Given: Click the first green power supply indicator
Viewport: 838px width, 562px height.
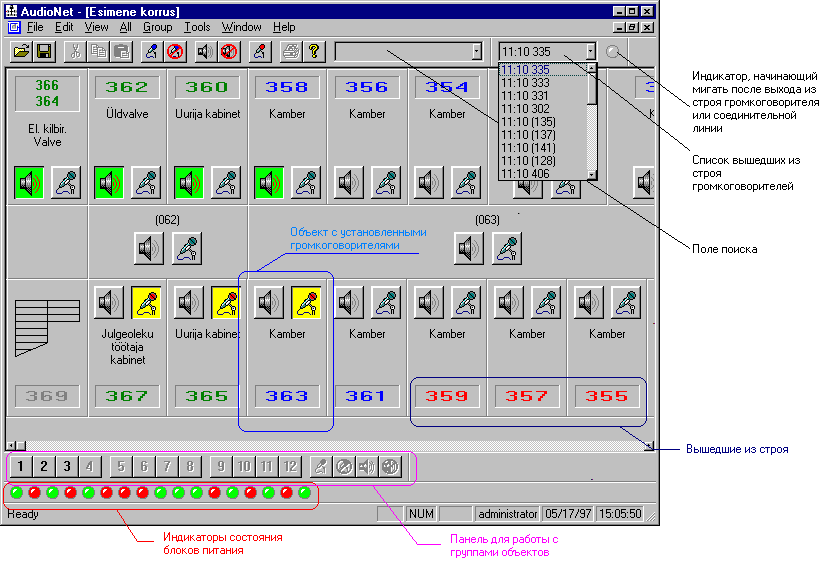Looking at the screenshot, I should click(17, 493).
